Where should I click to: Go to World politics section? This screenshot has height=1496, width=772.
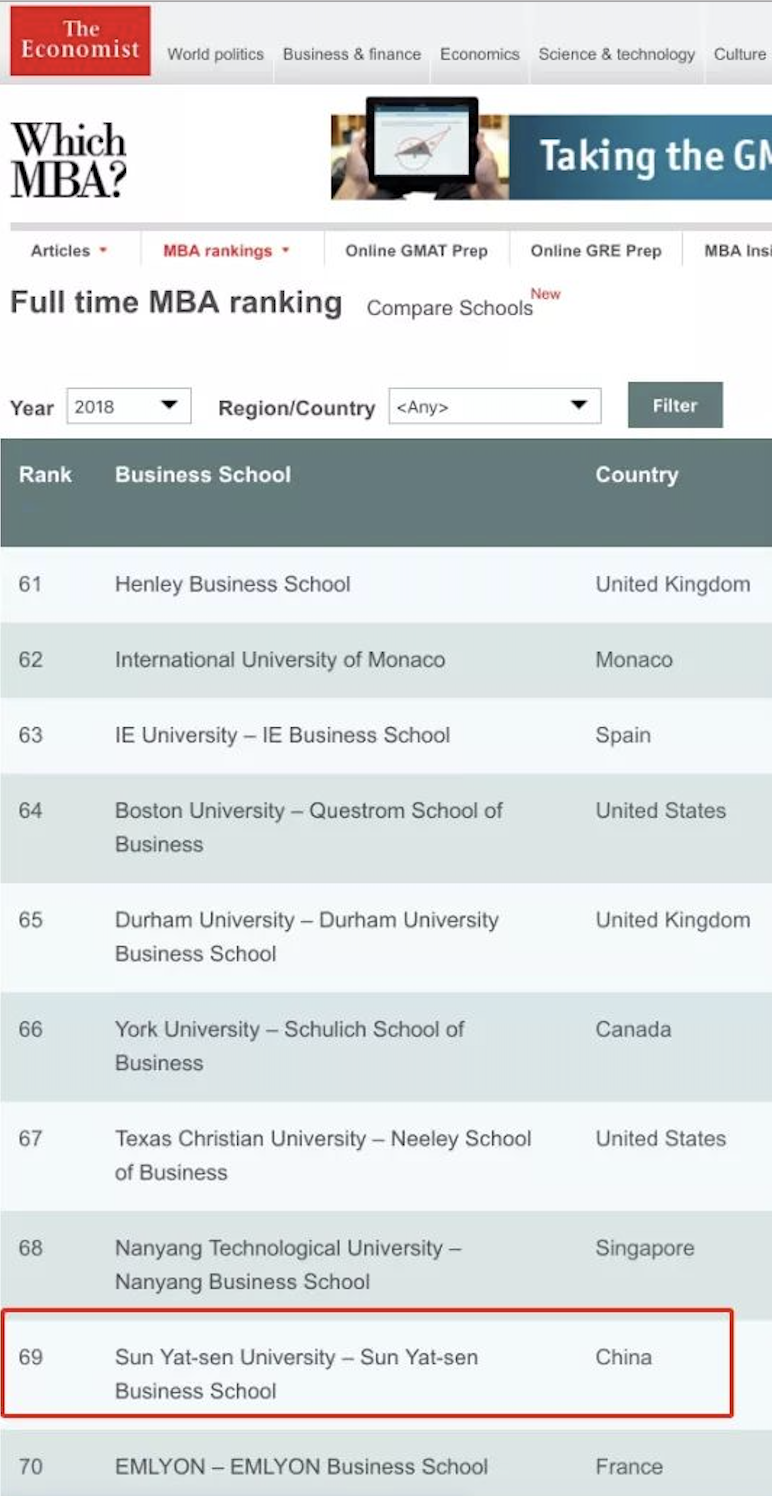[x=215, y=54]
